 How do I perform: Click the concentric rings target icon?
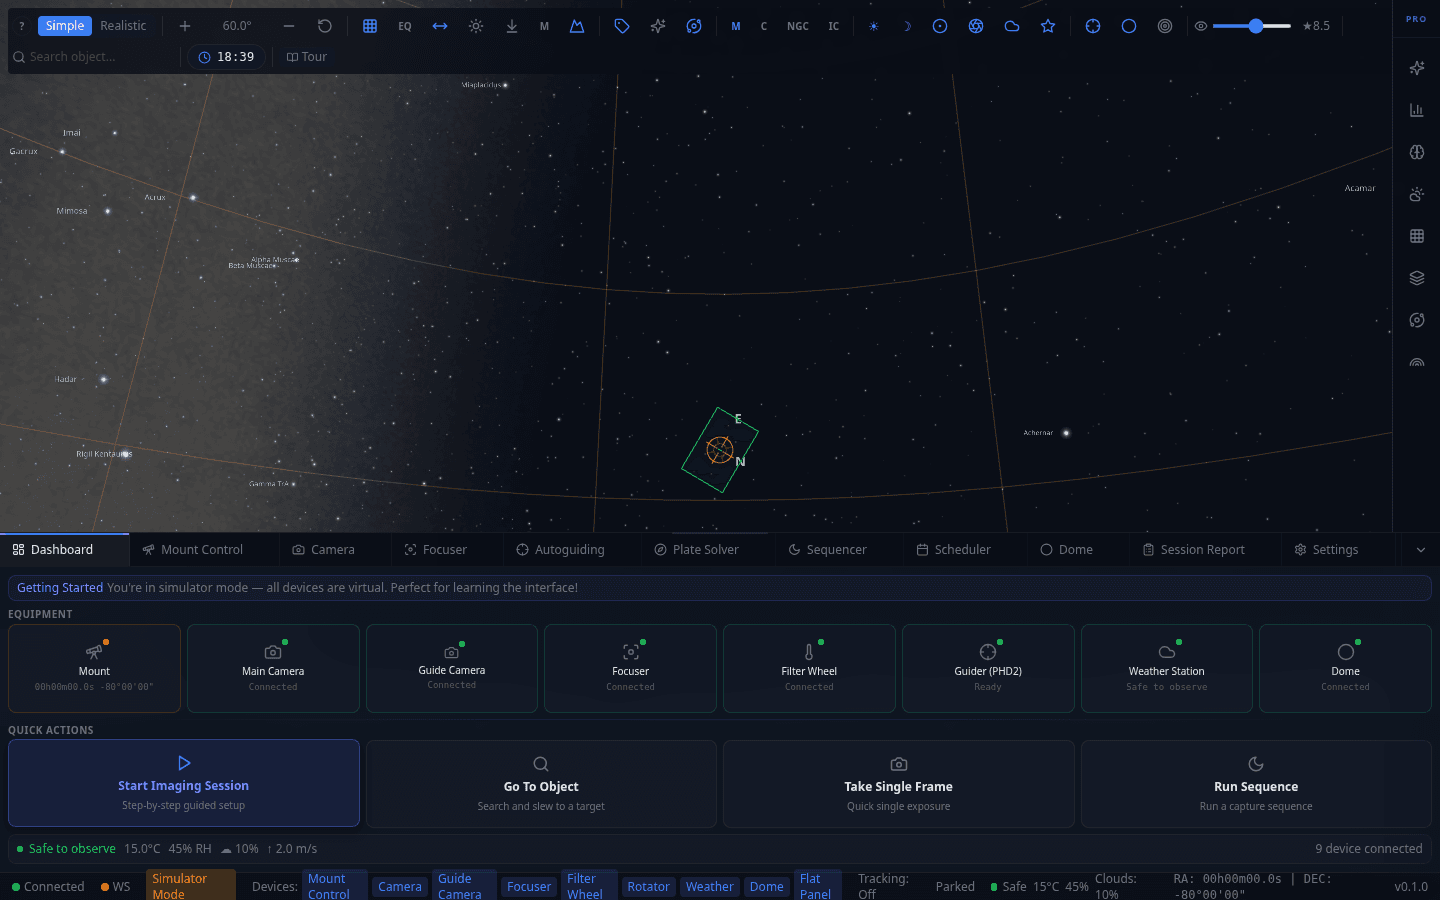coord(1165,26)
